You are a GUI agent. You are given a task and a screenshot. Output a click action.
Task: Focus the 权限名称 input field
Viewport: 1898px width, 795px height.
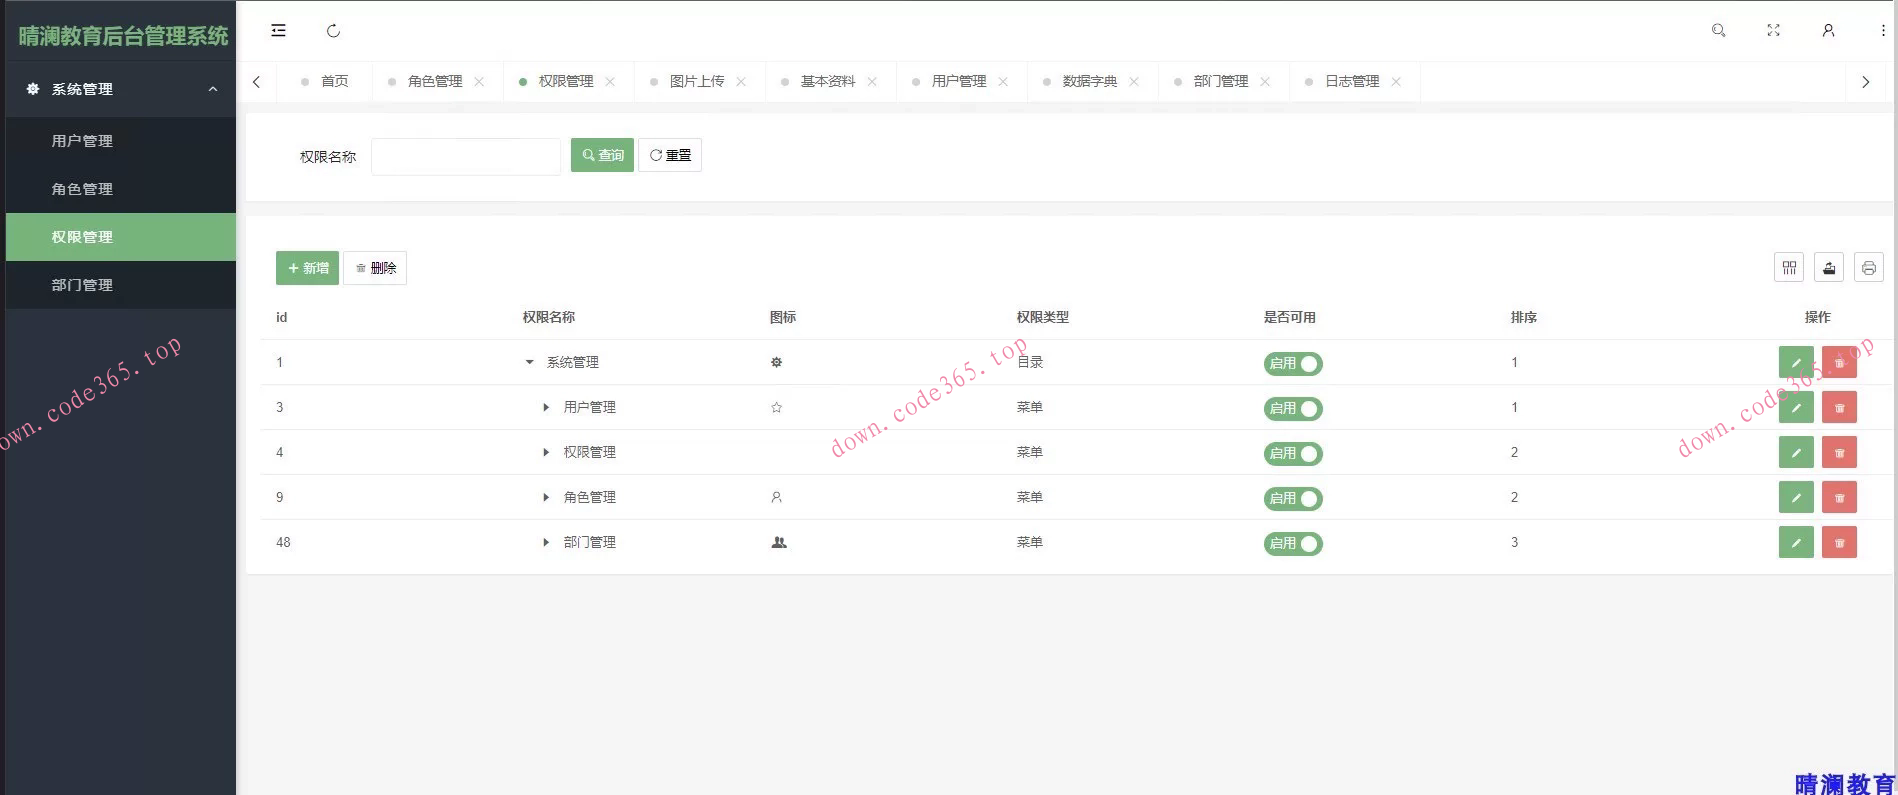pyautogui.click(x=466, y=156)
